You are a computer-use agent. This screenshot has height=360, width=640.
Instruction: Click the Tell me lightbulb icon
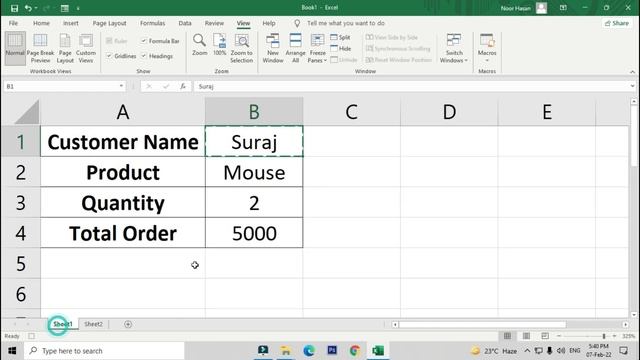(297, 24)
